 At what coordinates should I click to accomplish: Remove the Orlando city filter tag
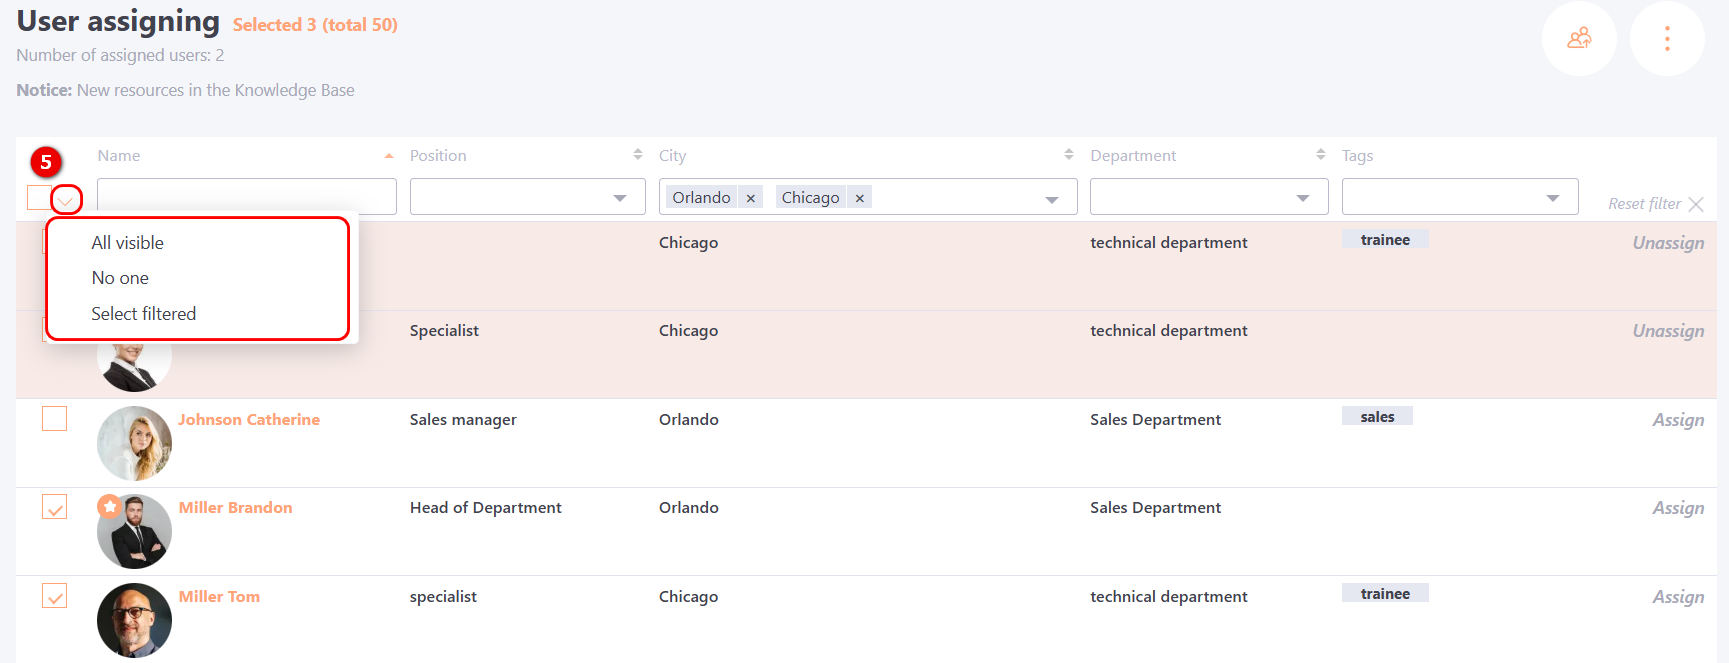[x=751, y=198]
